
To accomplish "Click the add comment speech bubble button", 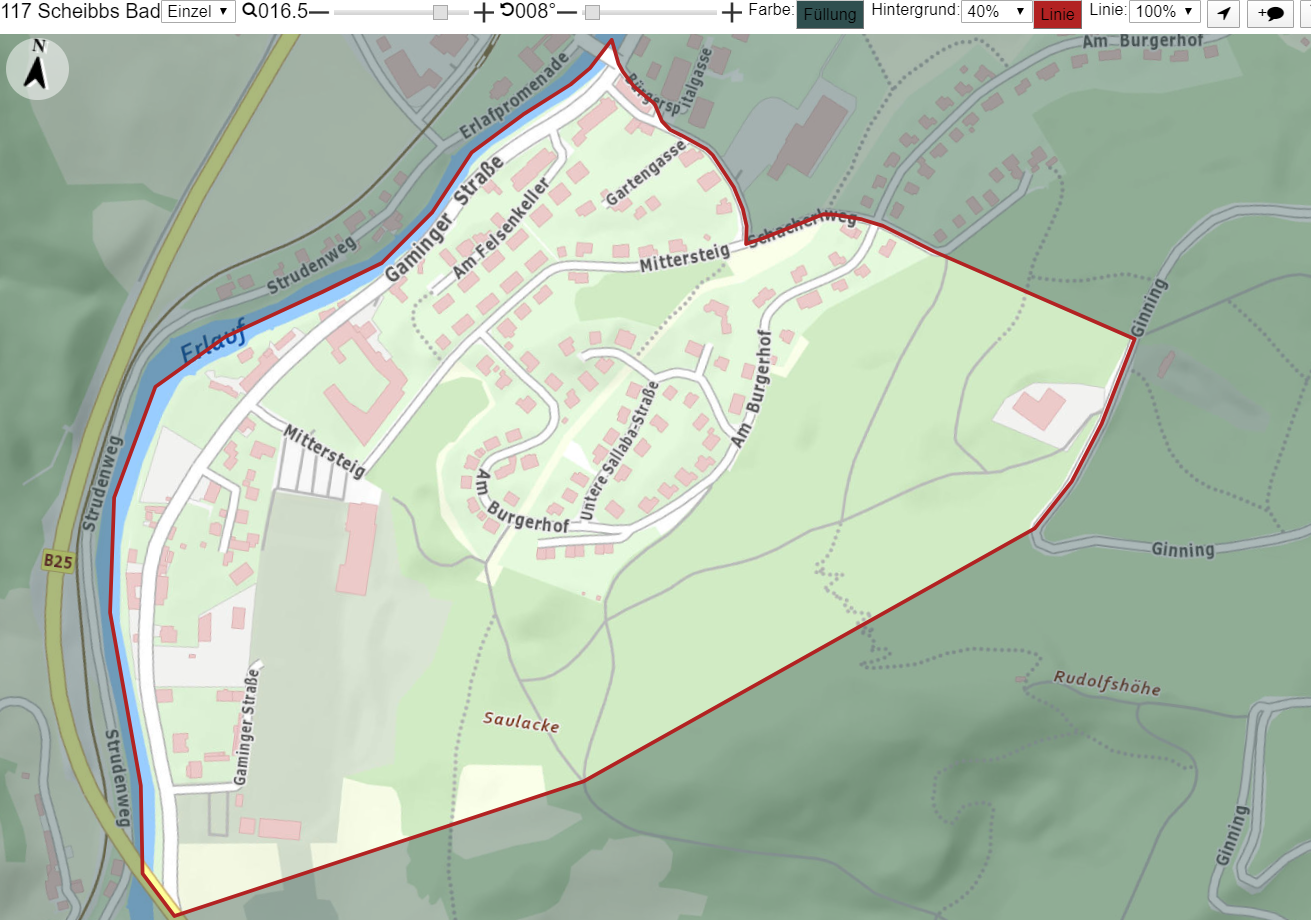I will 1270,13.
